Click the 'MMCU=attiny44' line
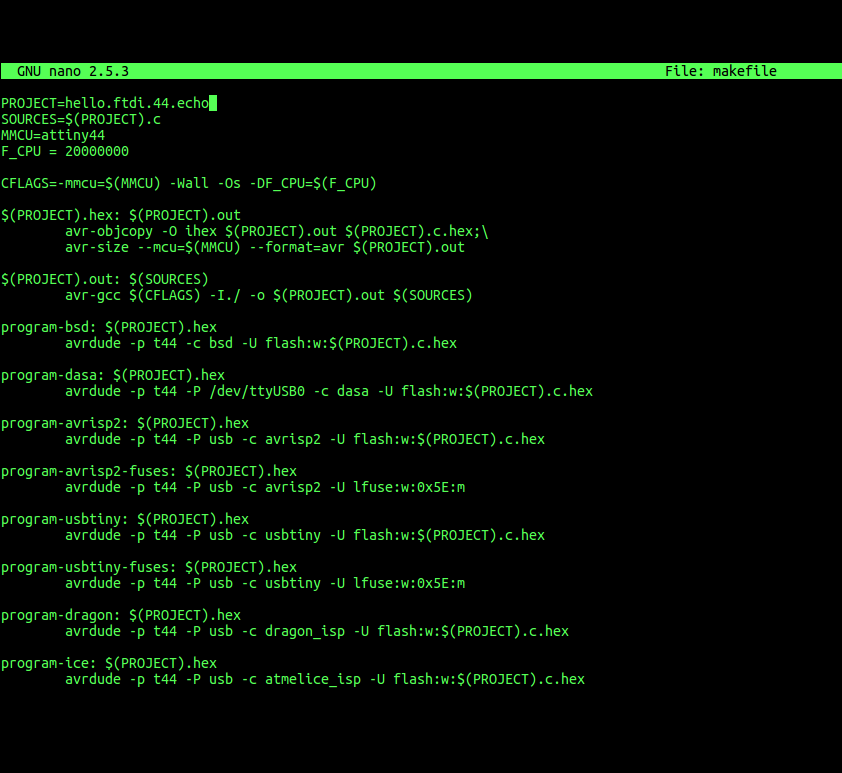Viewport: 842px width, 773px height. (53, 135)
